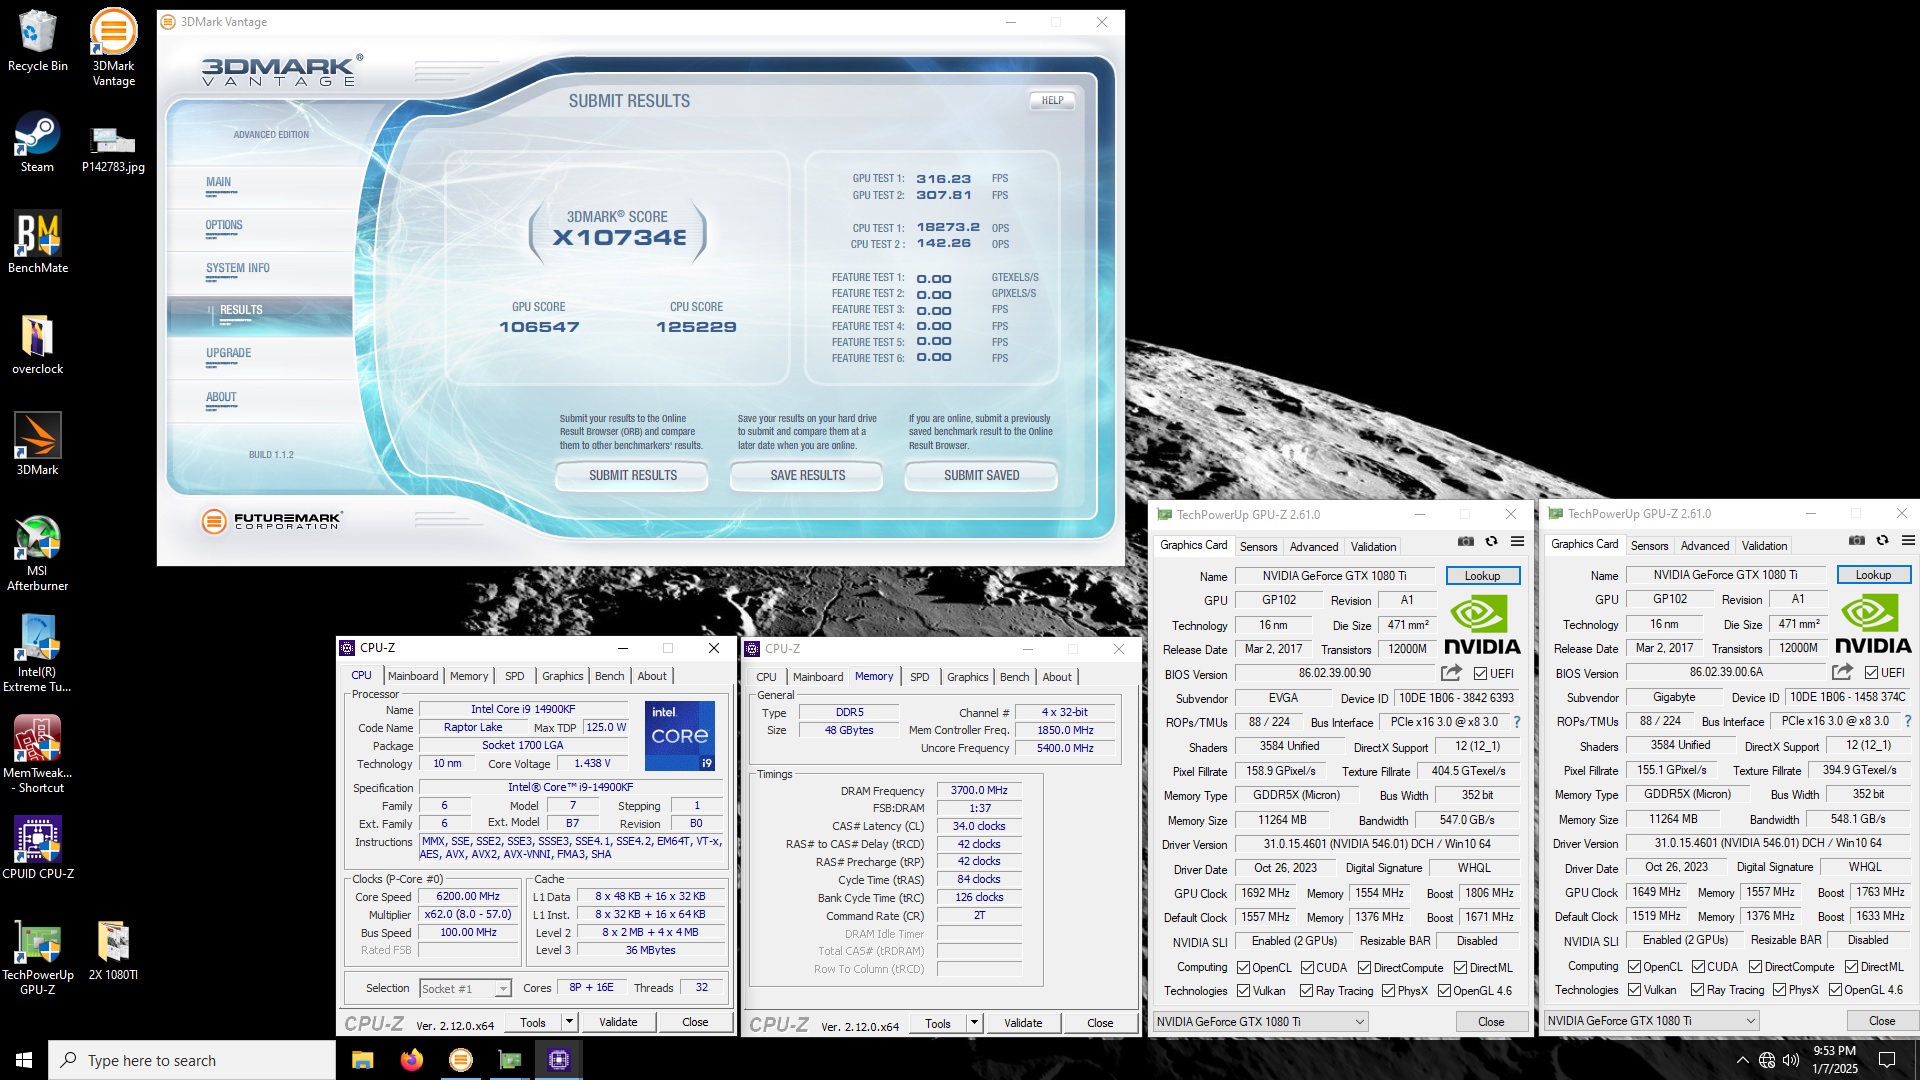1920x1080 pixels.
Task: Toggle UEFI checkbox in left GPU-Z
Action: tap(1480, 673)
